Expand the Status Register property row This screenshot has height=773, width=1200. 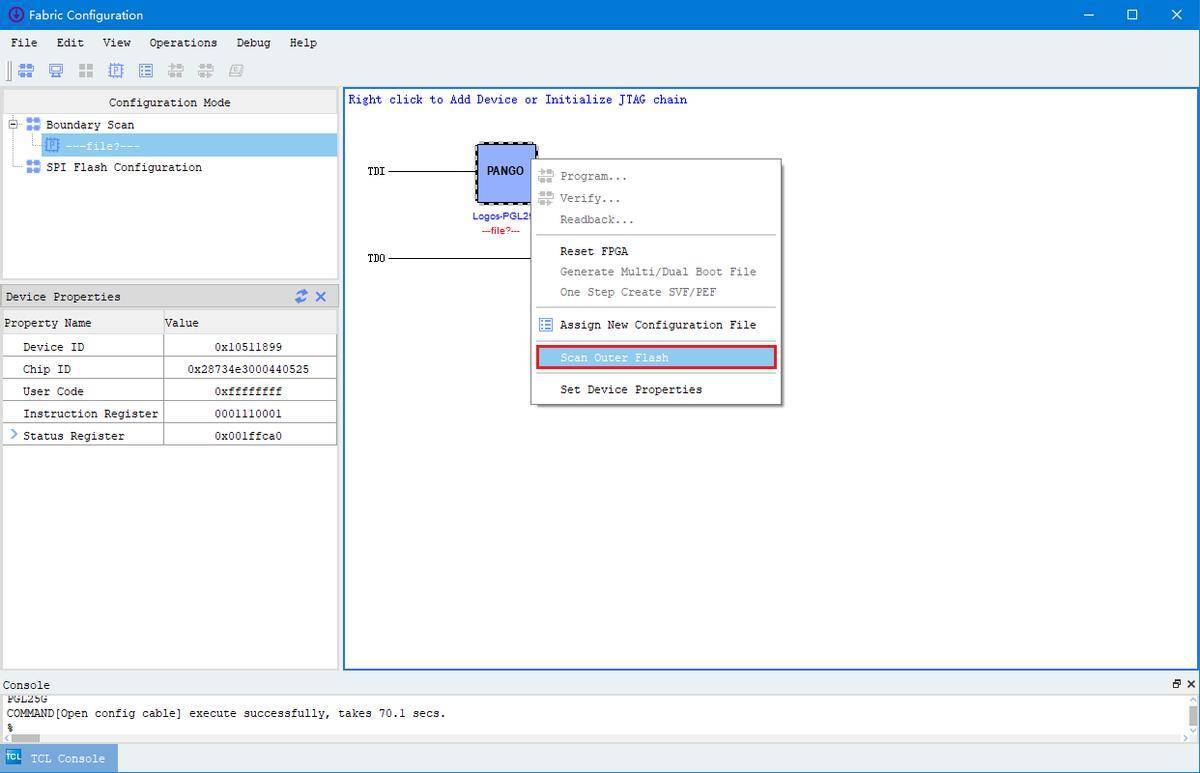pyautogui.click(x=14, y=435)
